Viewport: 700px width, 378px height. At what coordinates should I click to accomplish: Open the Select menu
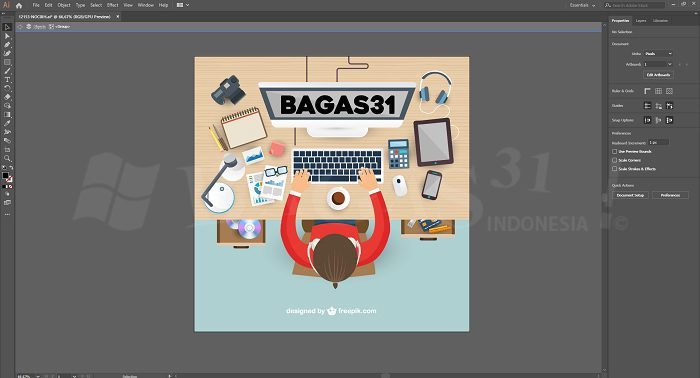click(x=96, y=5)
